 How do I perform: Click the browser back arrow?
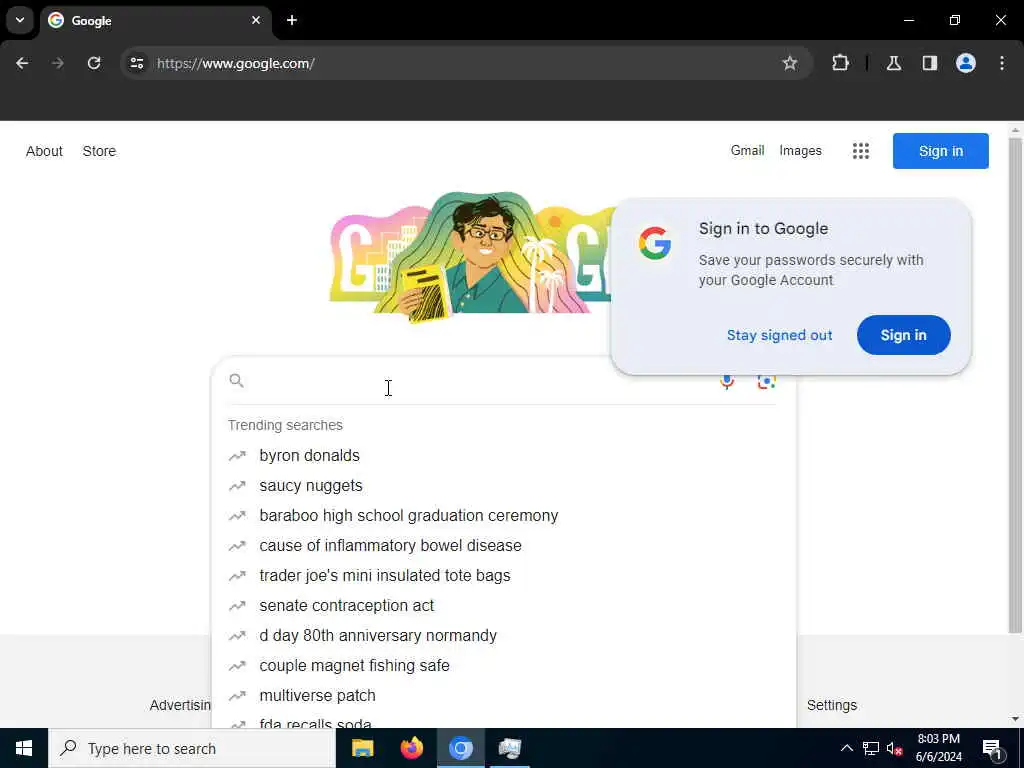point(22,63)
